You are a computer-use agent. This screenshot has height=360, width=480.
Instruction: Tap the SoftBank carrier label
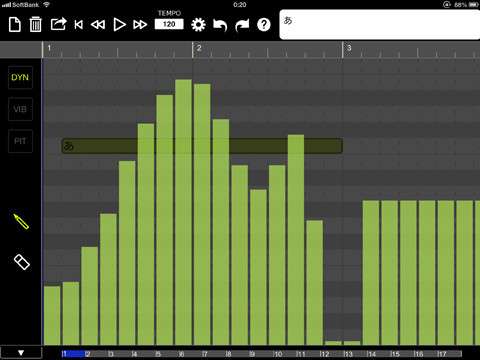(x=25, y=5)
